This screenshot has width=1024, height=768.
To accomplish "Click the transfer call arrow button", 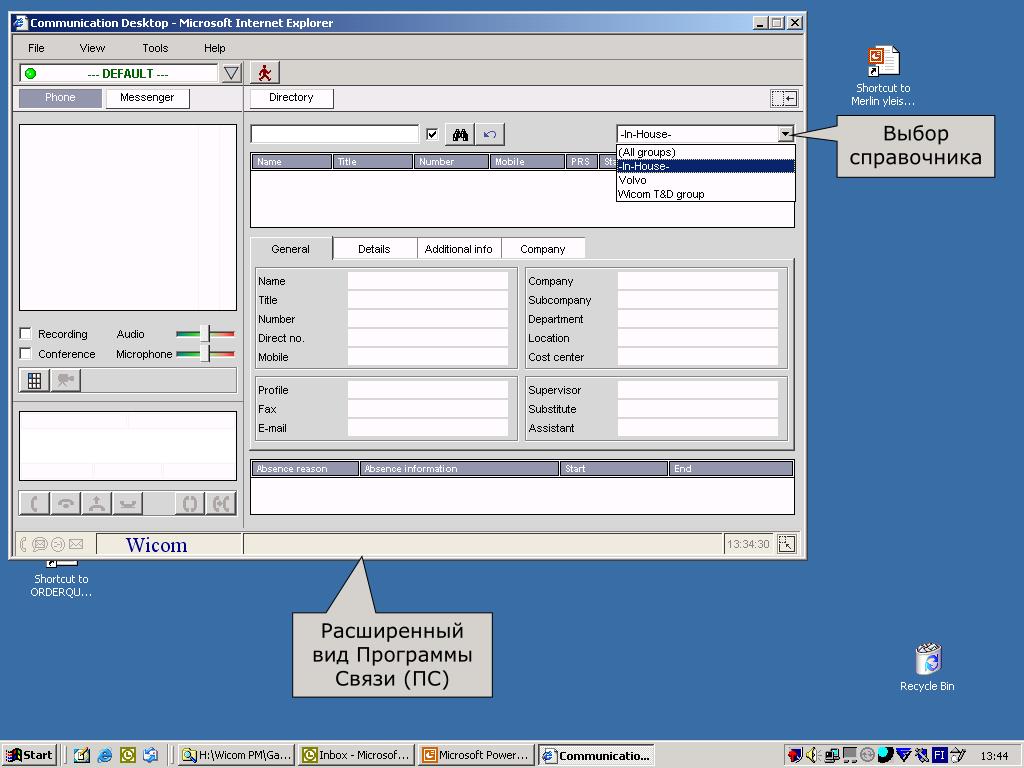I will [x=97, y=504].
